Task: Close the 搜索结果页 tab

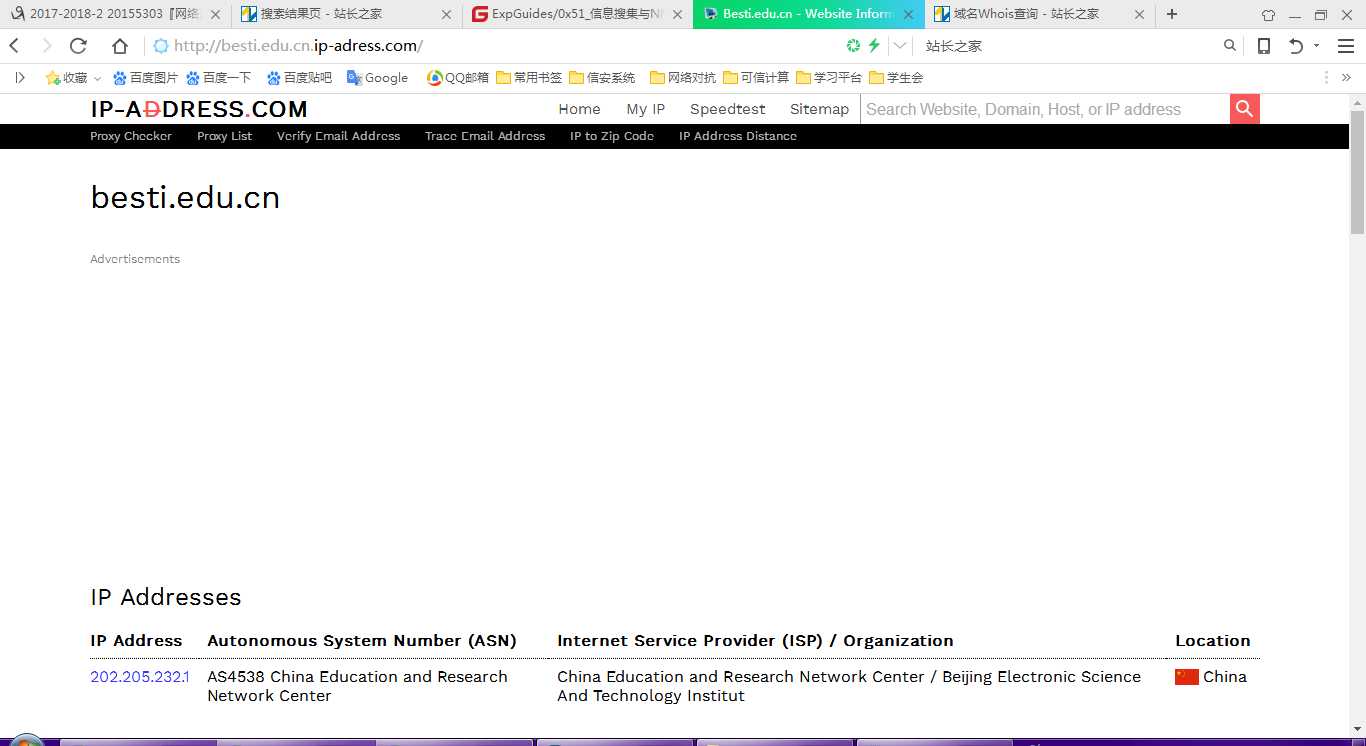Action: pos(447,15)
